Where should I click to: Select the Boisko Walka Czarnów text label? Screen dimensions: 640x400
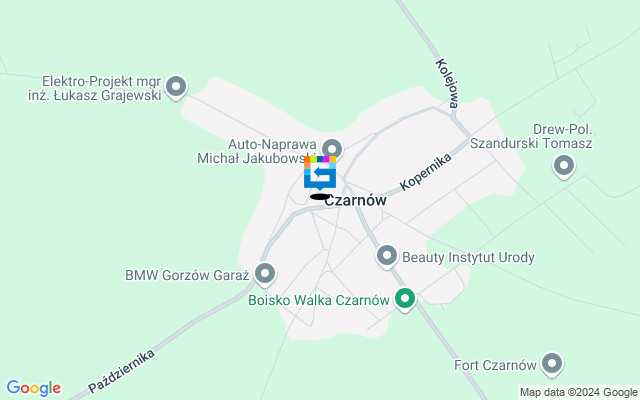pyautogui.click(x=319, y=300)
